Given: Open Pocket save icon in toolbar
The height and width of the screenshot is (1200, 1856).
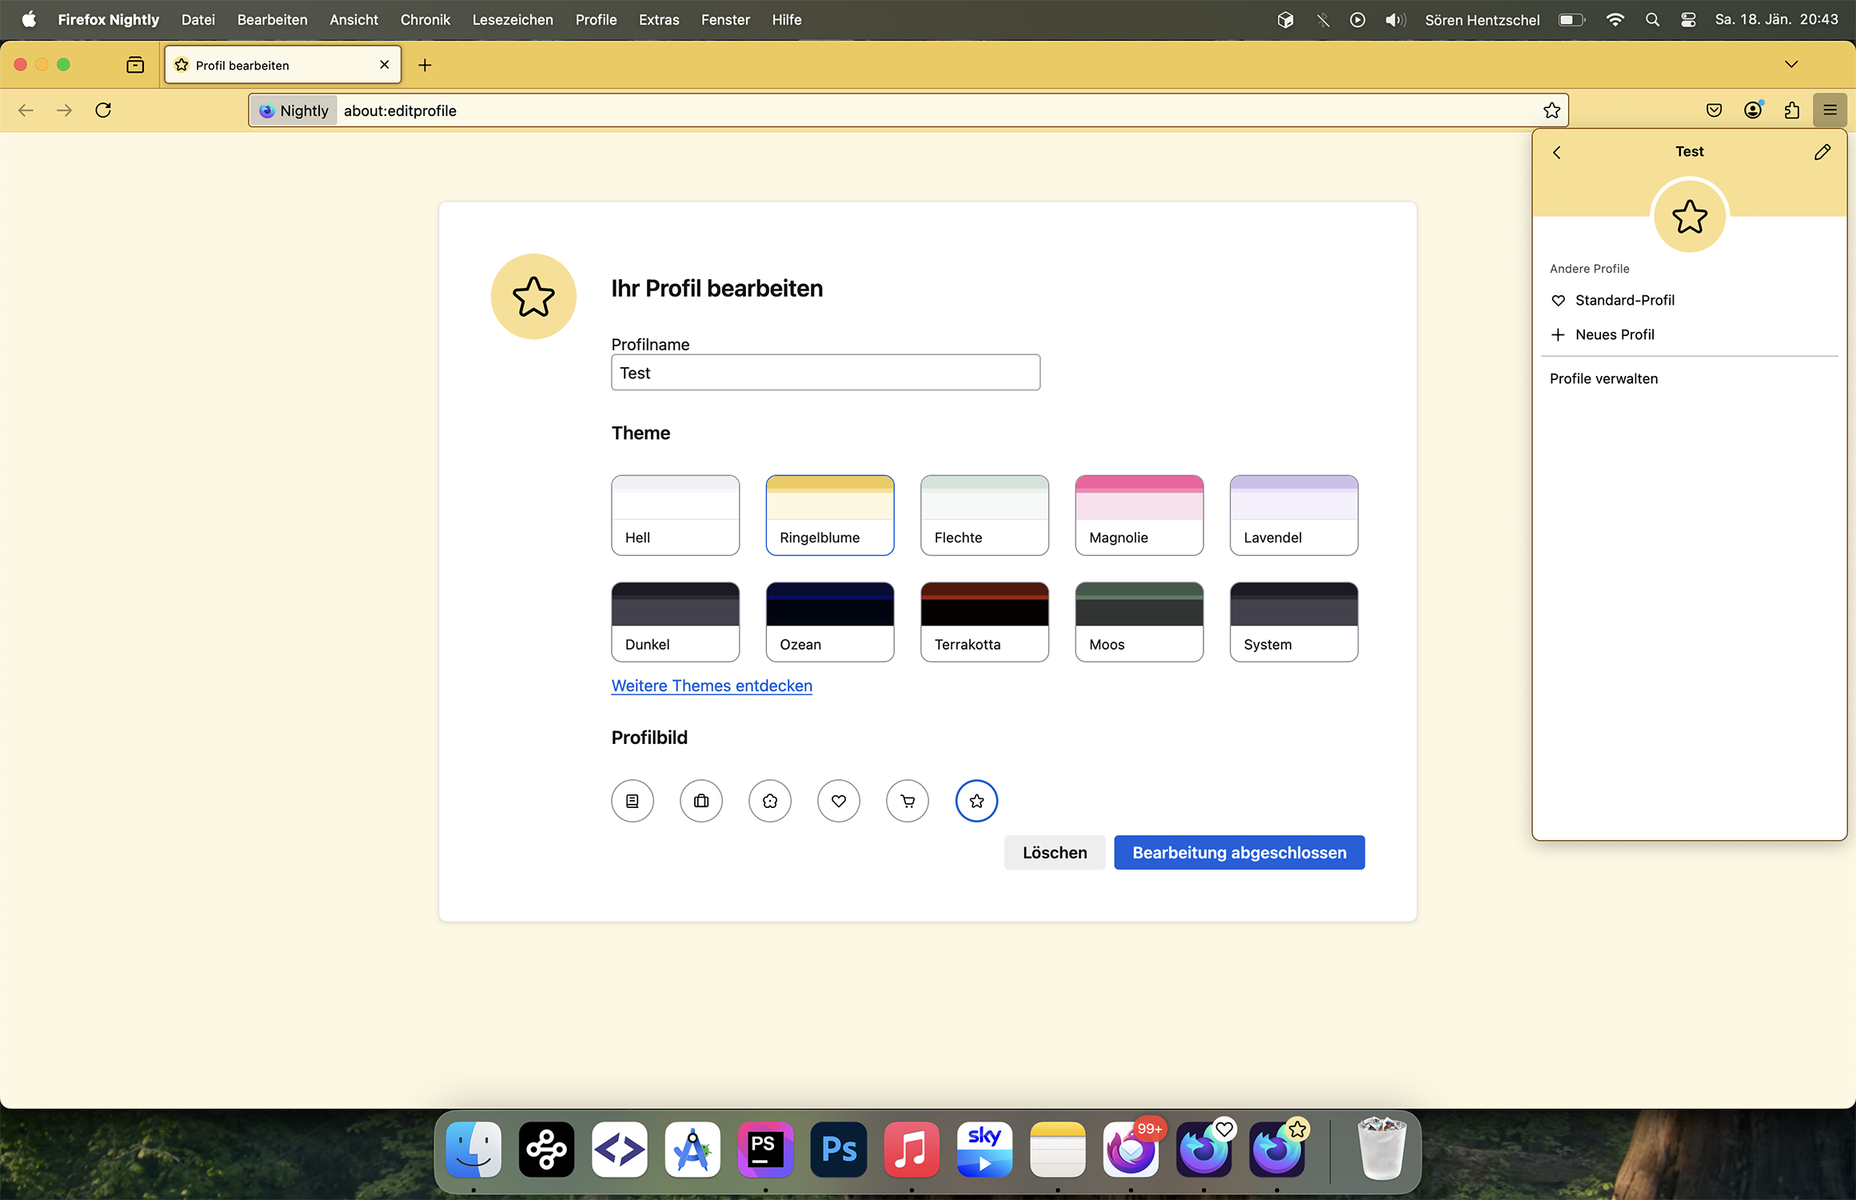Looking at the screenshot, I should point(1714,110).
